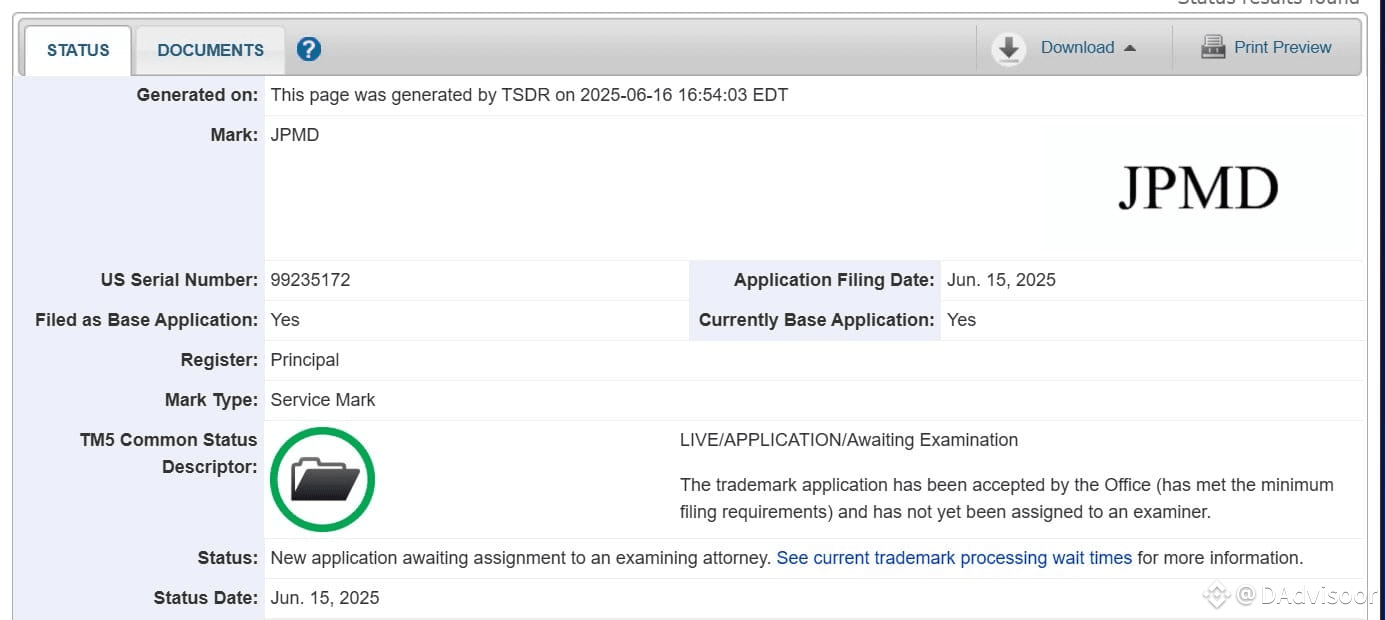Click the 'Currently Base Application:' label

tap(817, 320)
